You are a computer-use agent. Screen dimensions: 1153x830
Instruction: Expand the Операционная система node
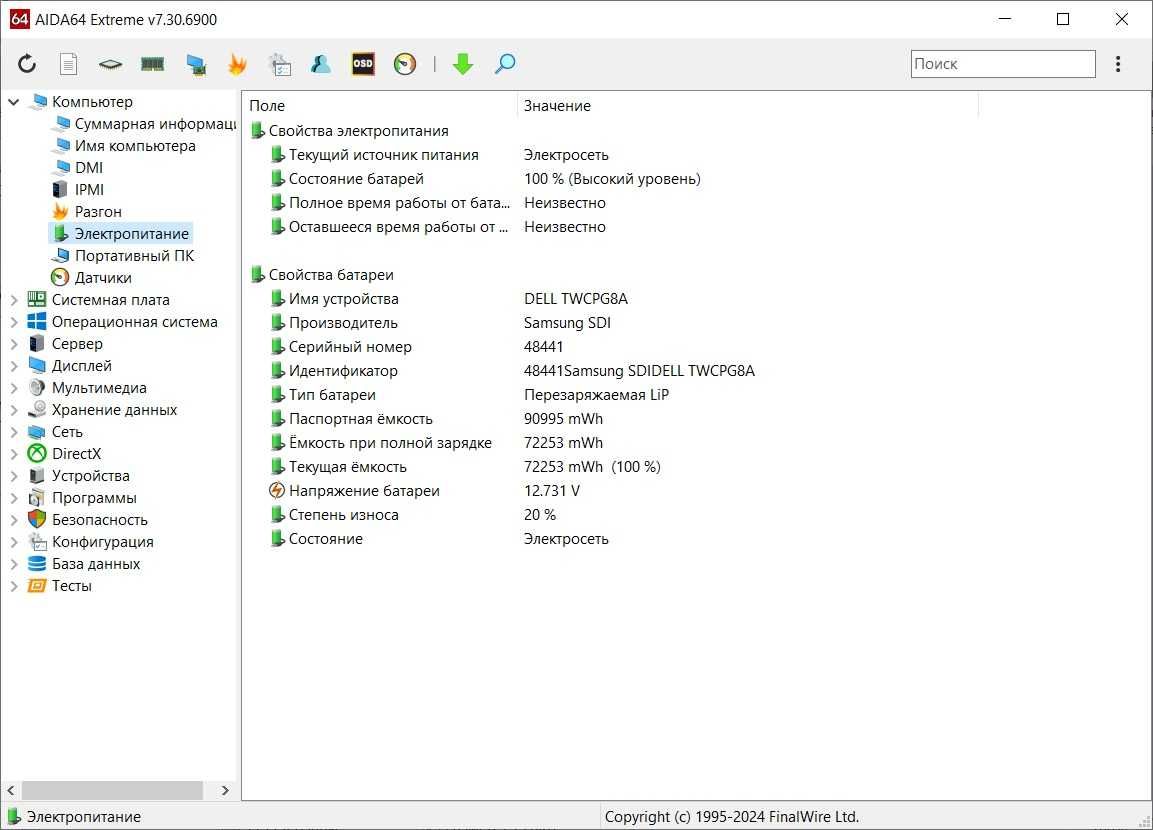14,322
